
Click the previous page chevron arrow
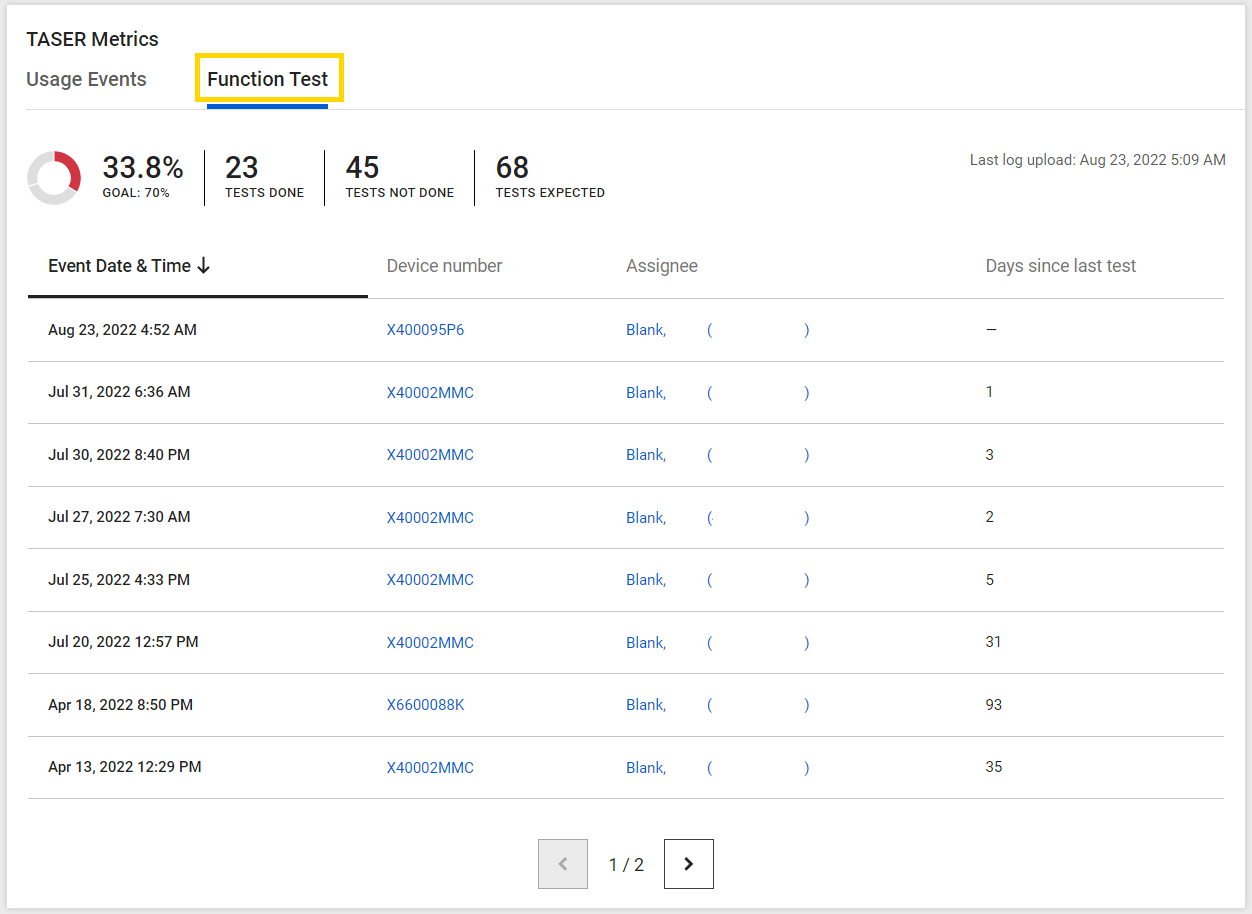562,863
